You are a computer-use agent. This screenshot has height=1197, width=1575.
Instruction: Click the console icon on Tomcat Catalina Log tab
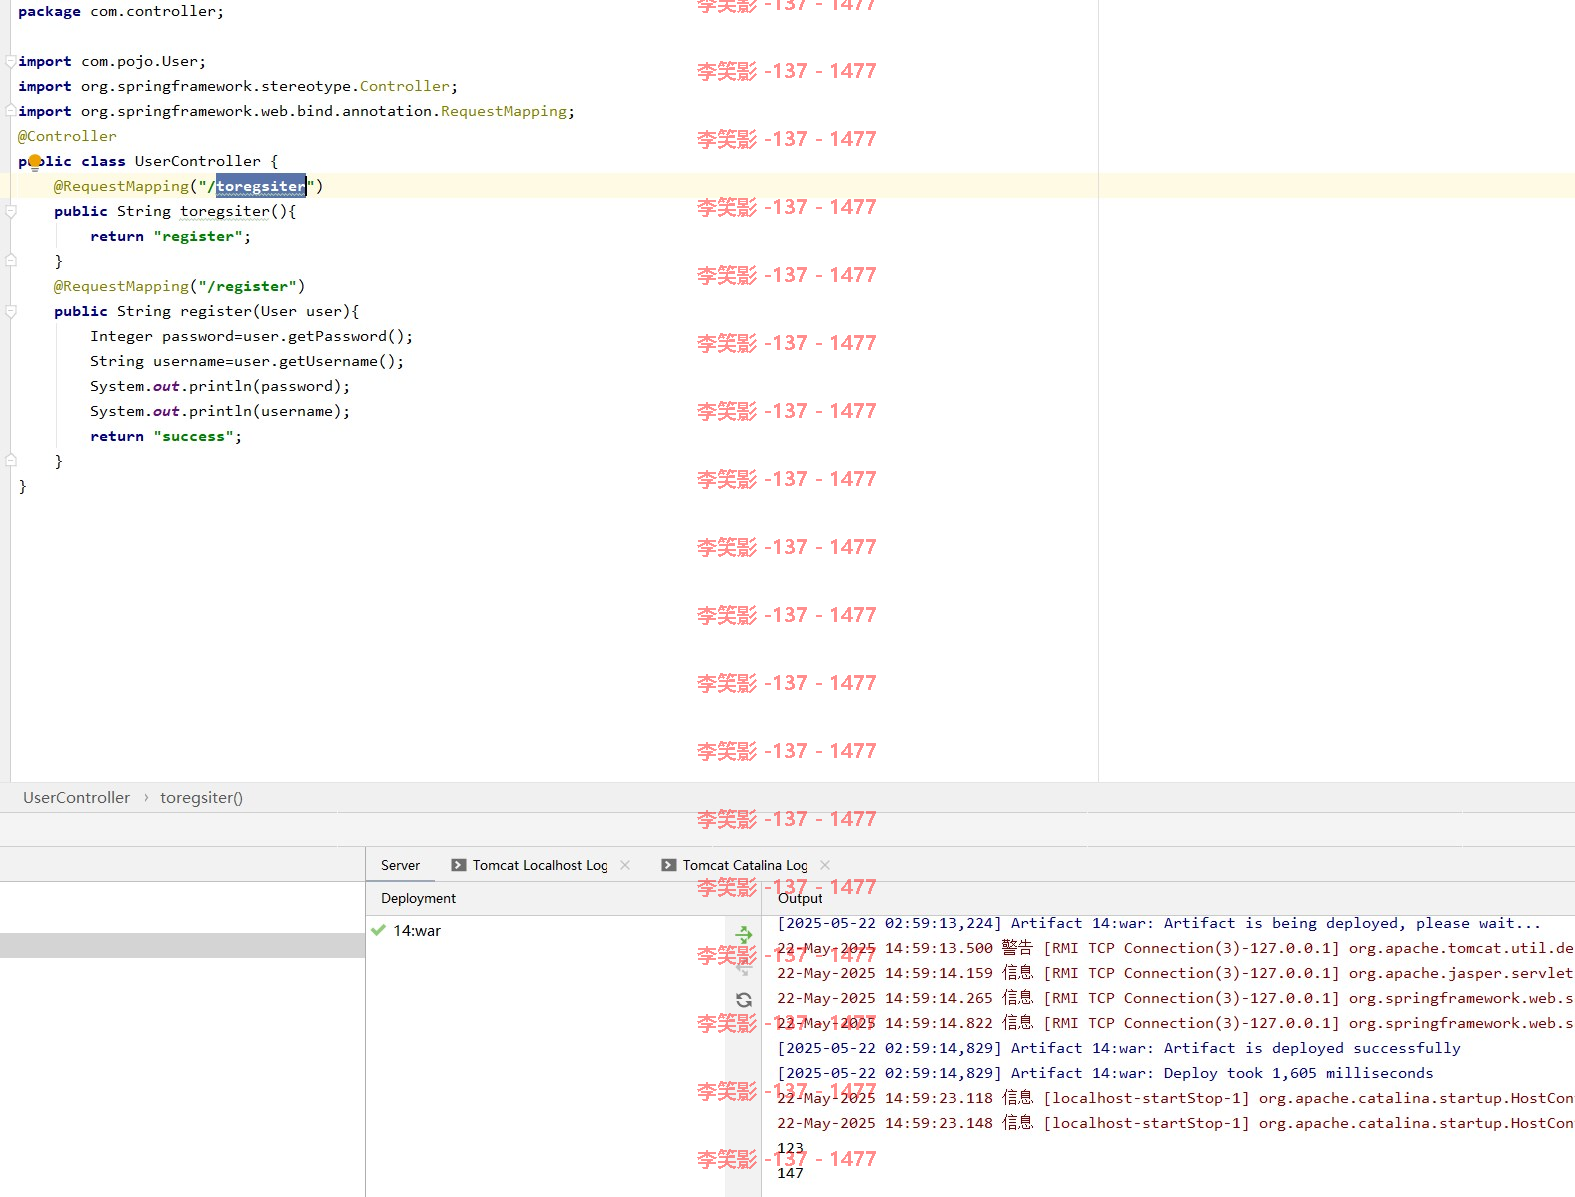(669, 865)
